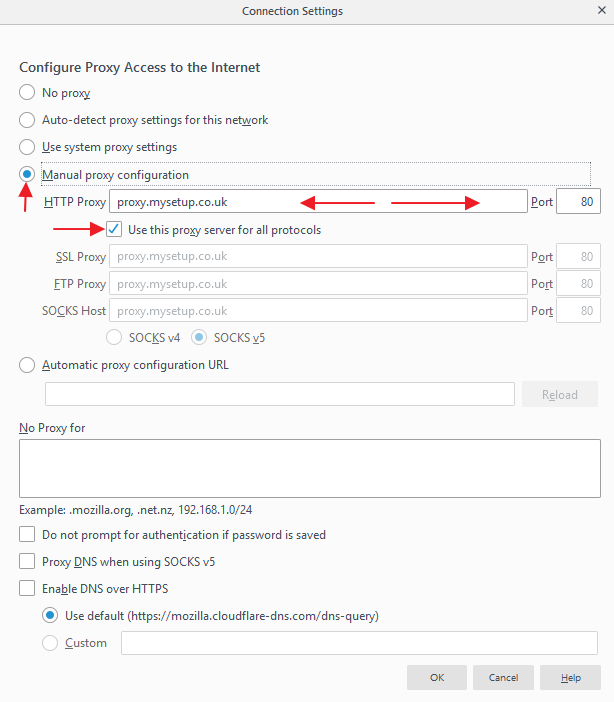Viewport: 614px width, 702px height.
Task: Select the SOCKS v4 radio option
Action: 114,338
